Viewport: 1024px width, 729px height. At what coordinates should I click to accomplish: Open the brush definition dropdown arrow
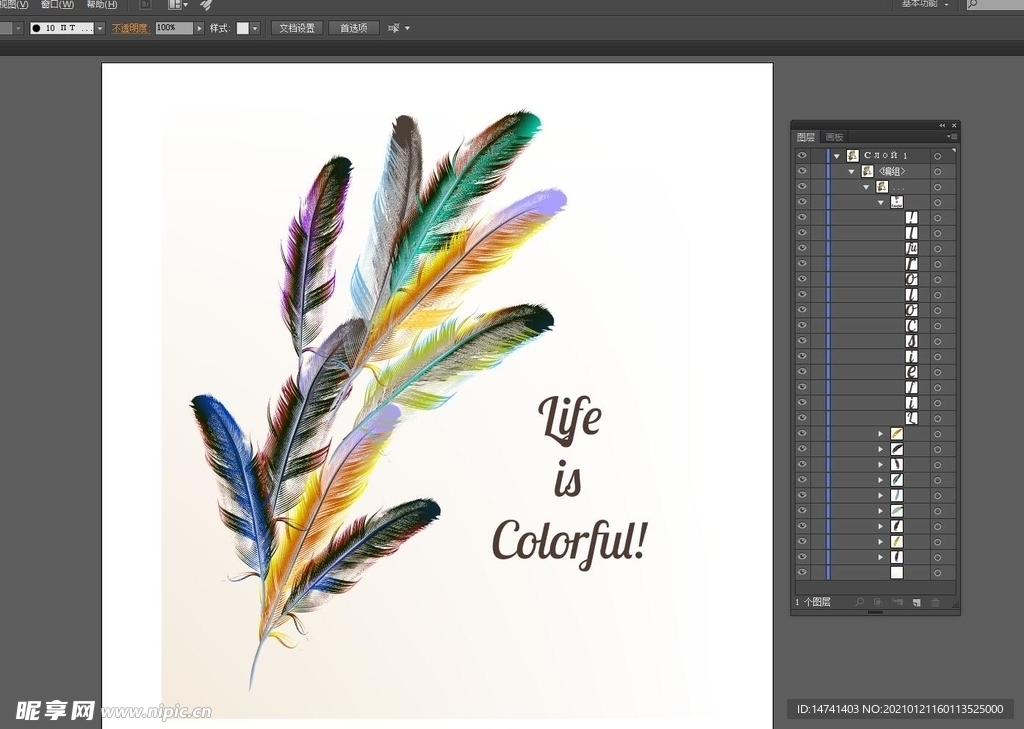tap(100, 28)
